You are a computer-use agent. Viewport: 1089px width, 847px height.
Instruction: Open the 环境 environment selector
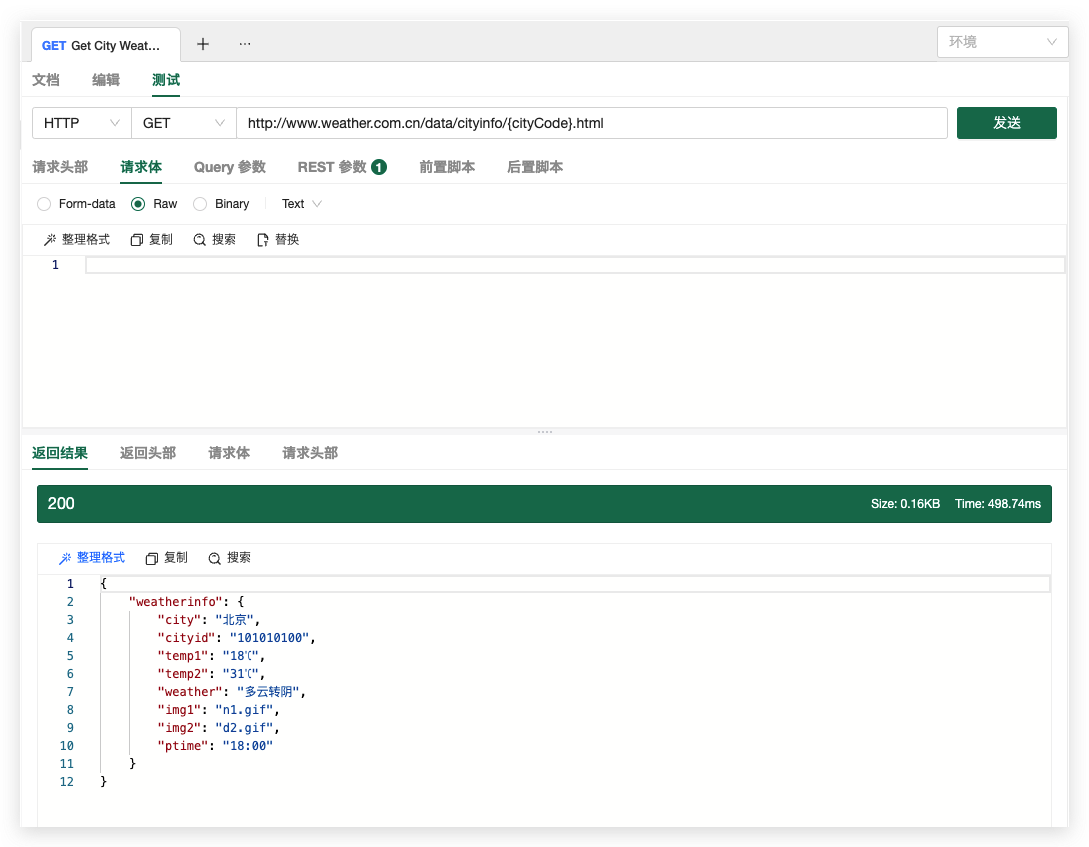[1001, 42]
